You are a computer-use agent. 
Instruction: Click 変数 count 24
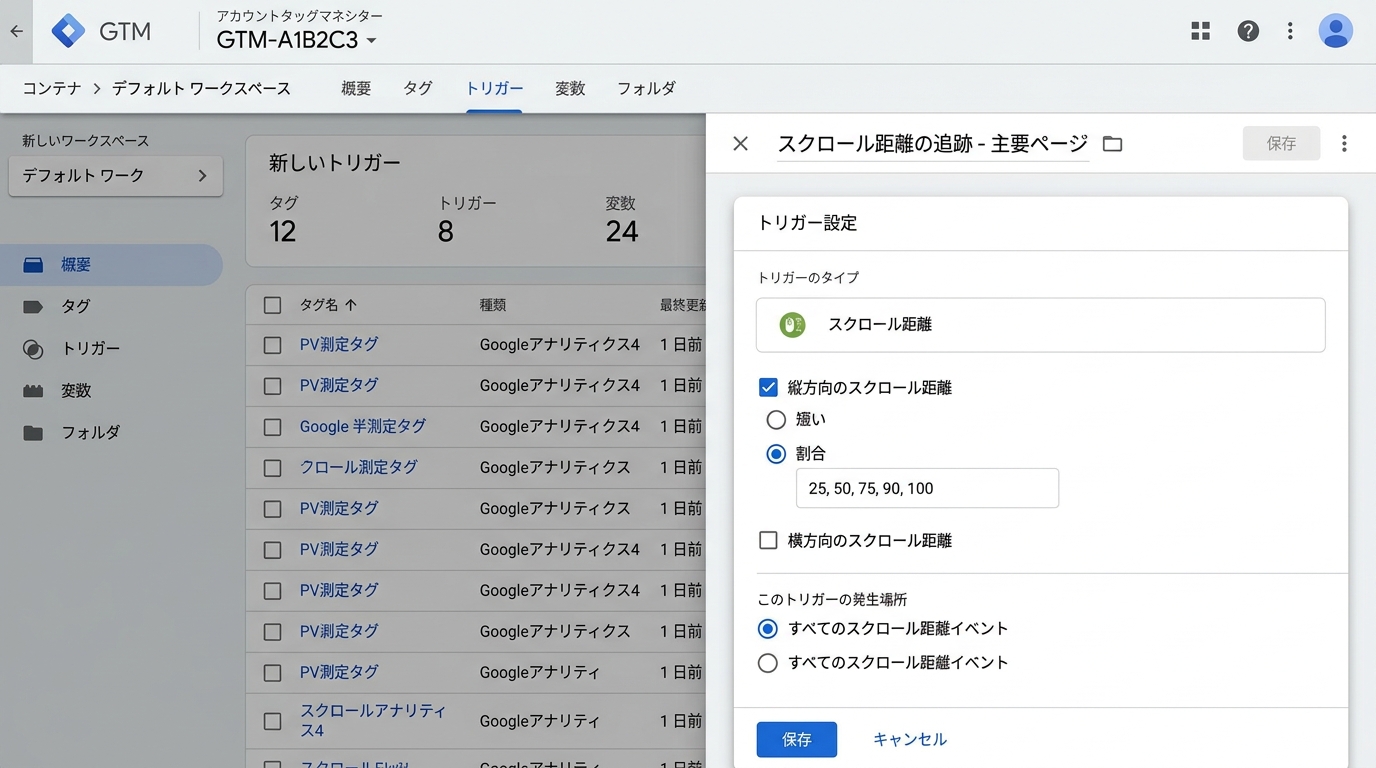click(622, 231)
